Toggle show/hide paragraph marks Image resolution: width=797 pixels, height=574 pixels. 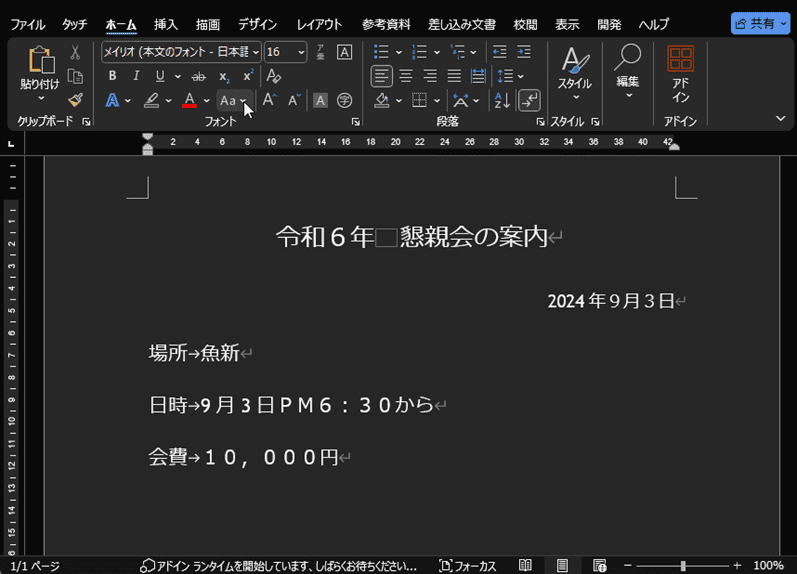coord(529,100)
